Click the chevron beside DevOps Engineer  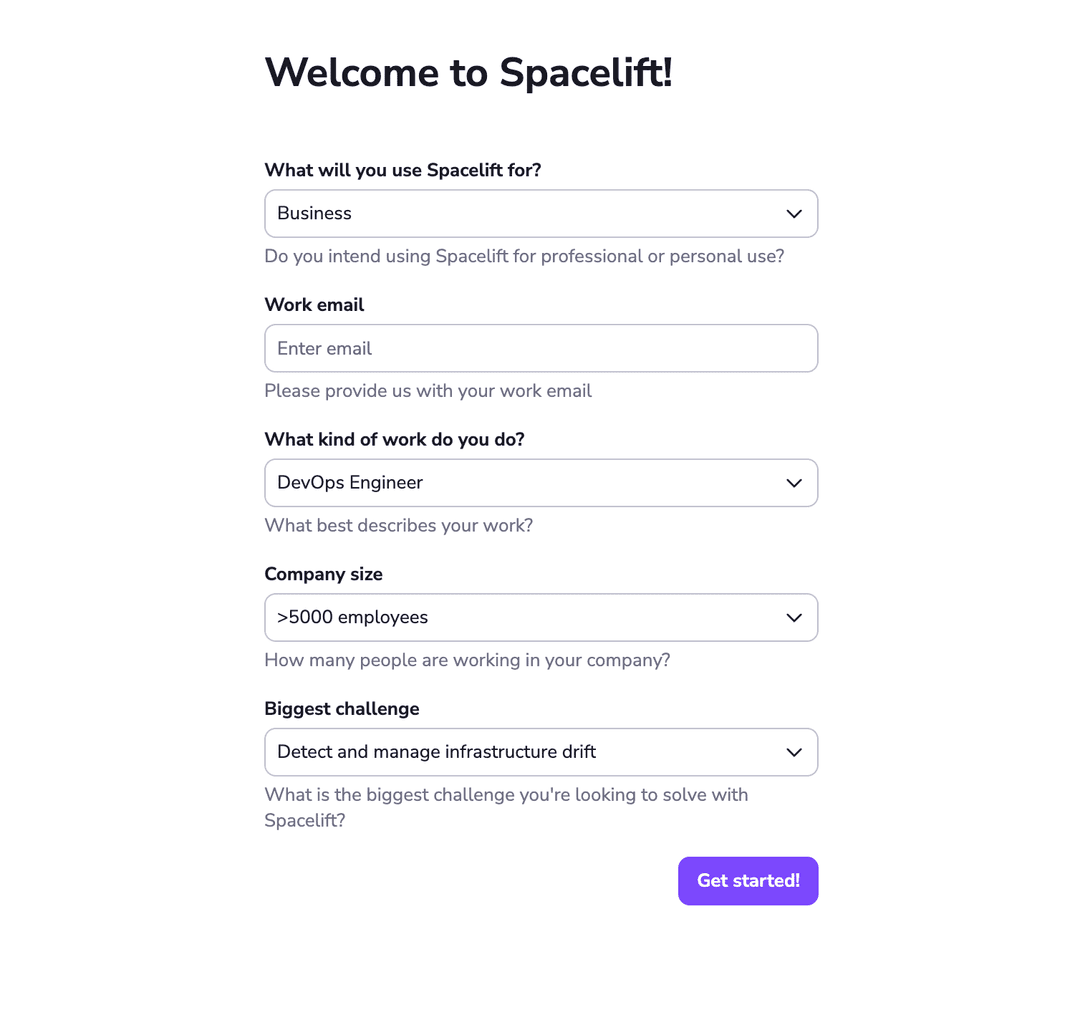point(793,482)
